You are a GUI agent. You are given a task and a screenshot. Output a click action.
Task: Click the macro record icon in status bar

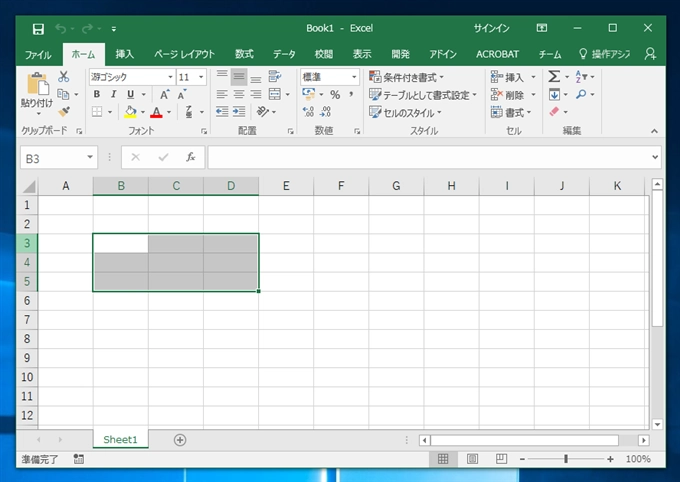pyautogui.click(x=78, y=459)
